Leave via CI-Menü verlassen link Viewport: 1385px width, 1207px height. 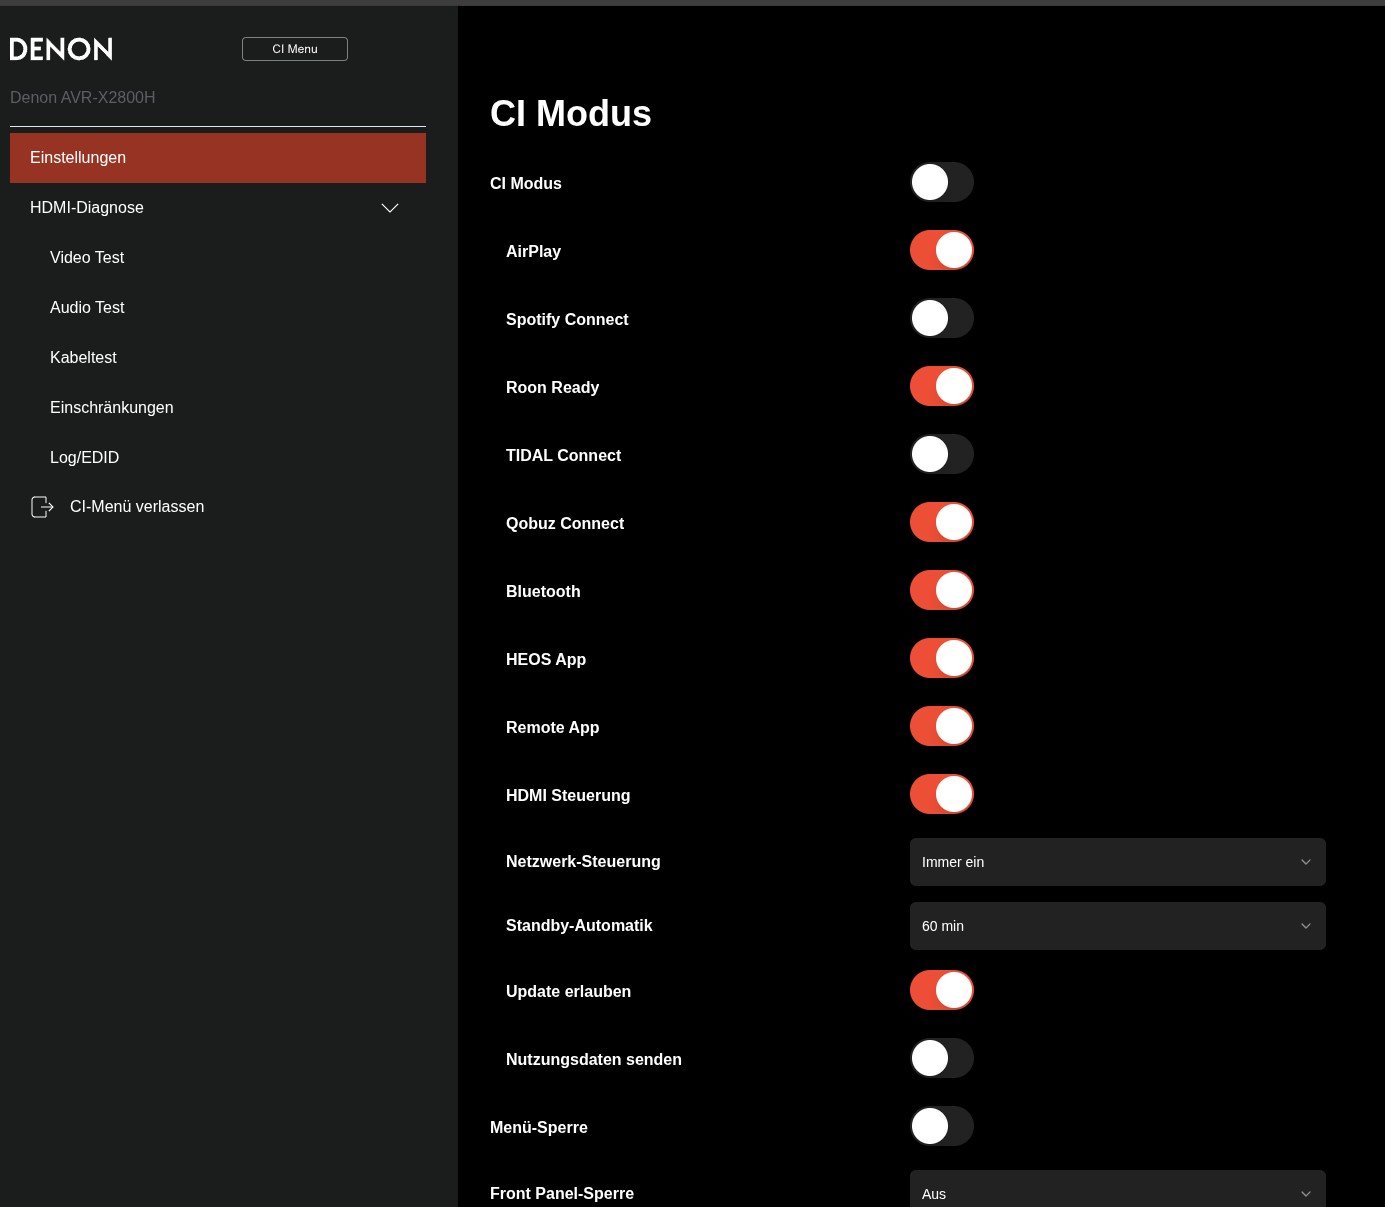pos(137,507)
